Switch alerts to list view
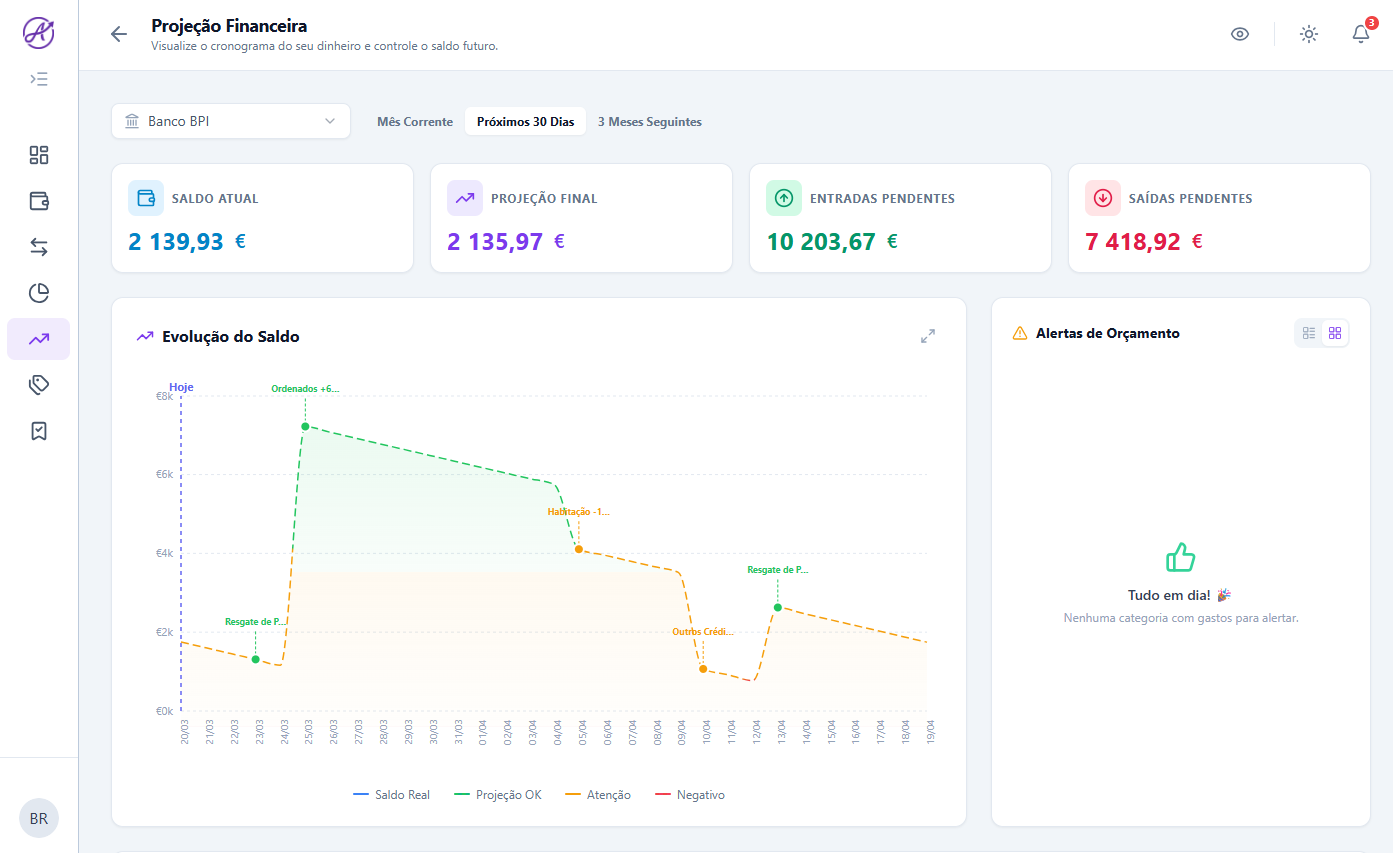 pyautogui.click(x=1309, y=333)
